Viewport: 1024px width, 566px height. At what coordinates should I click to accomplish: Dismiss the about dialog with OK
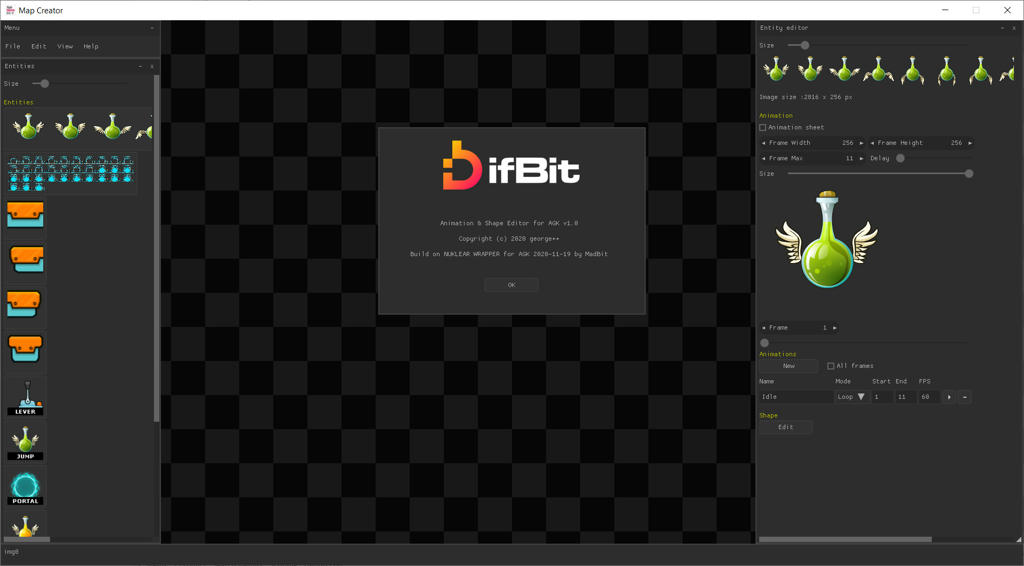coord(511,285)
